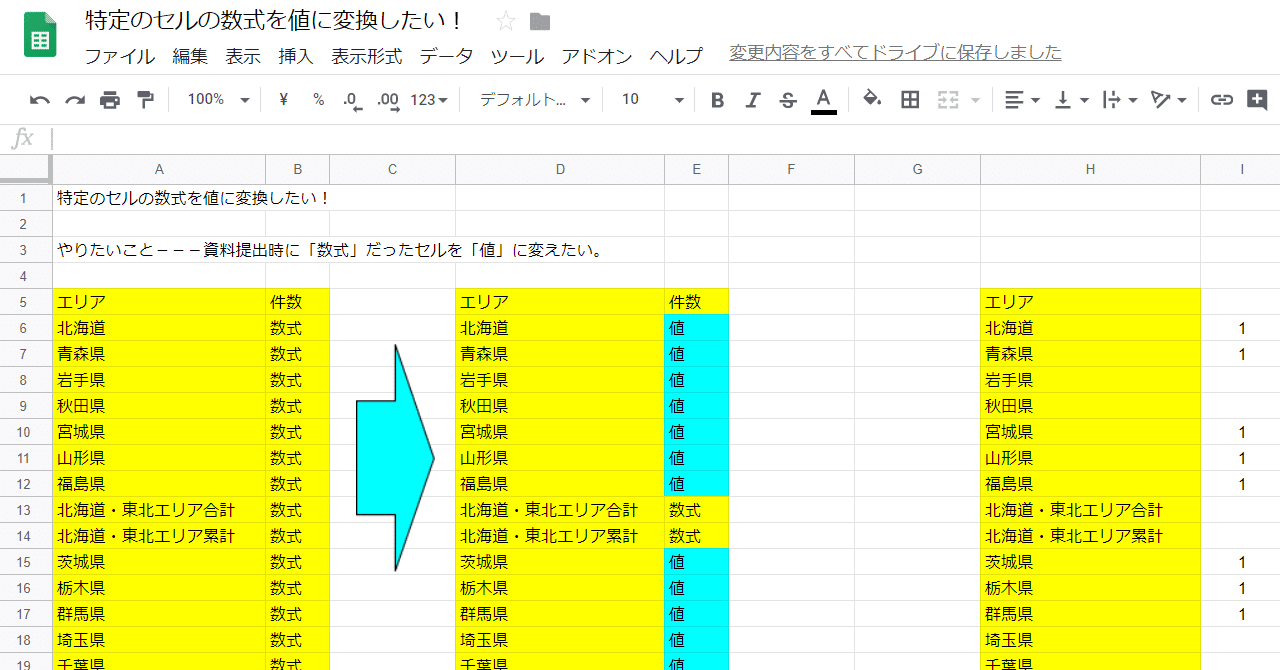Apply yen currency format
The height and width of the screenshot is (670, 1280).
coord(283,99)
